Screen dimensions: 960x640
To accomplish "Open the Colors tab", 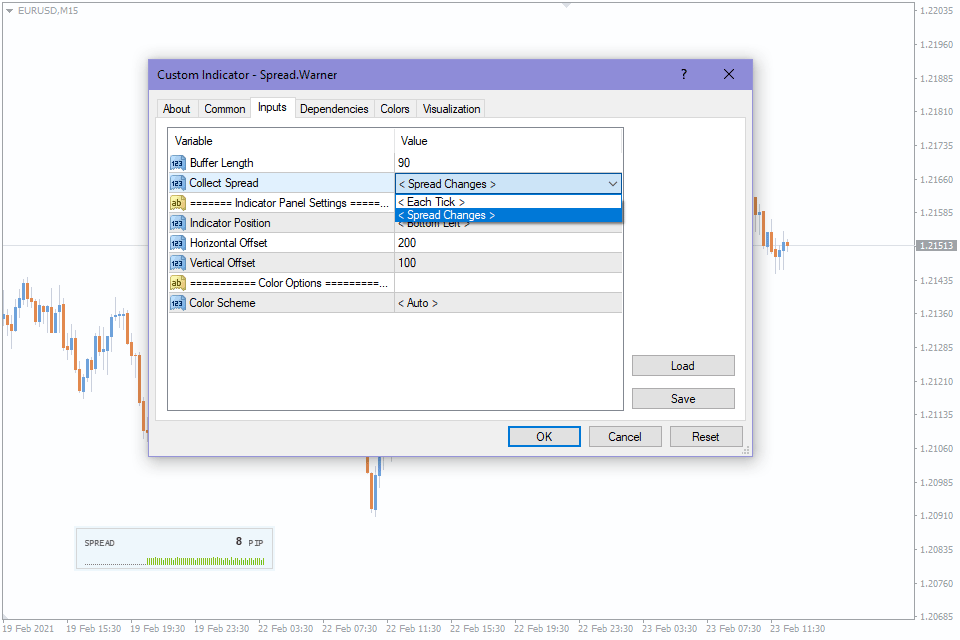I will click(x=395, y=108).
